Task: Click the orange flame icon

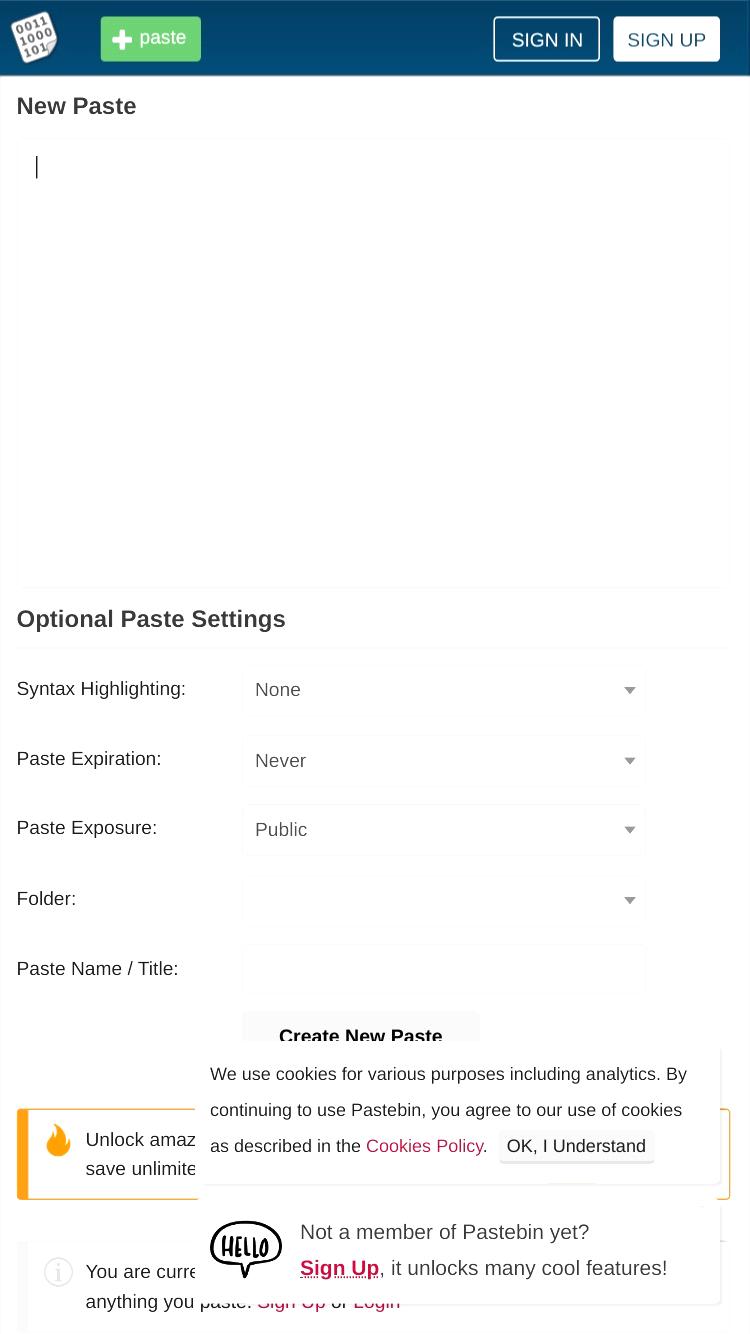Action: [58, 1140]
